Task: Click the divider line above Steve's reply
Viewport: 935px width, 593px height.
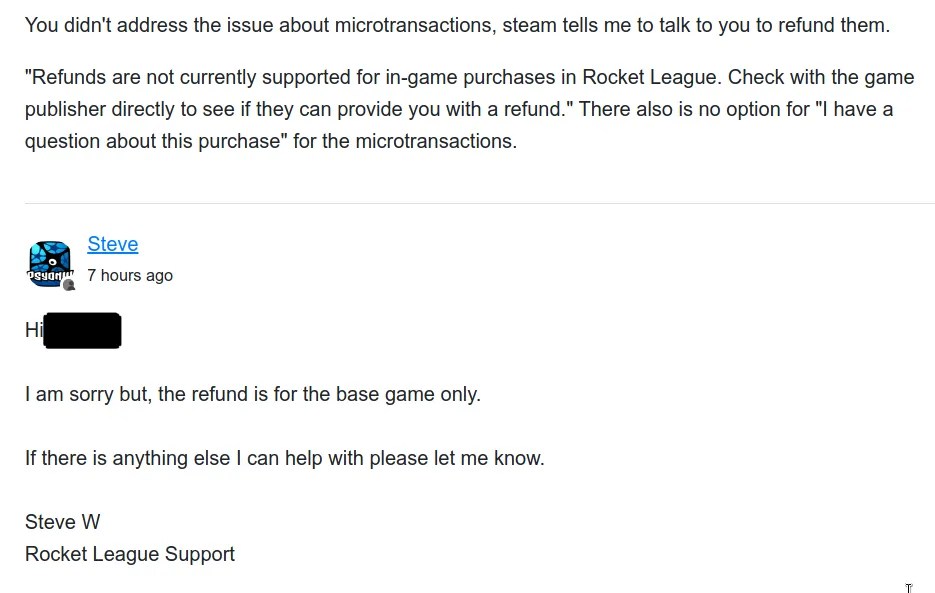Action: coord(479,203)
